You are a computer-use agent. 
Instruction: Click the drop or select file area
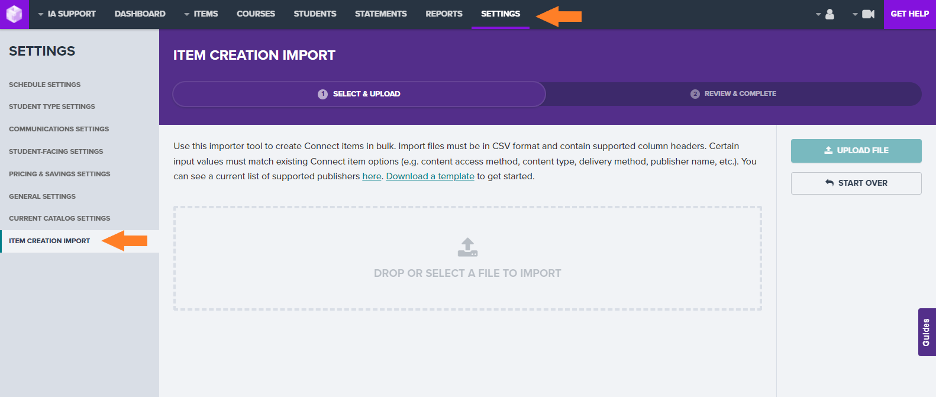coord(467,258)
